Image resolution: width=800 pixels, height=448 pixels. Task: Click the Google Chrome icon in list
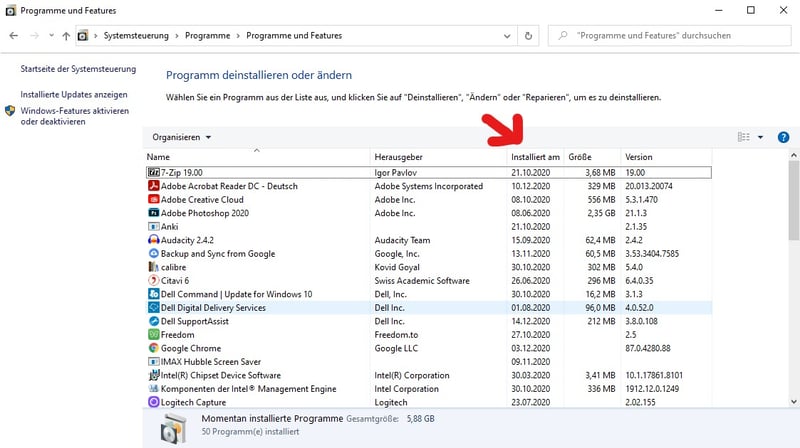[153, 348]
